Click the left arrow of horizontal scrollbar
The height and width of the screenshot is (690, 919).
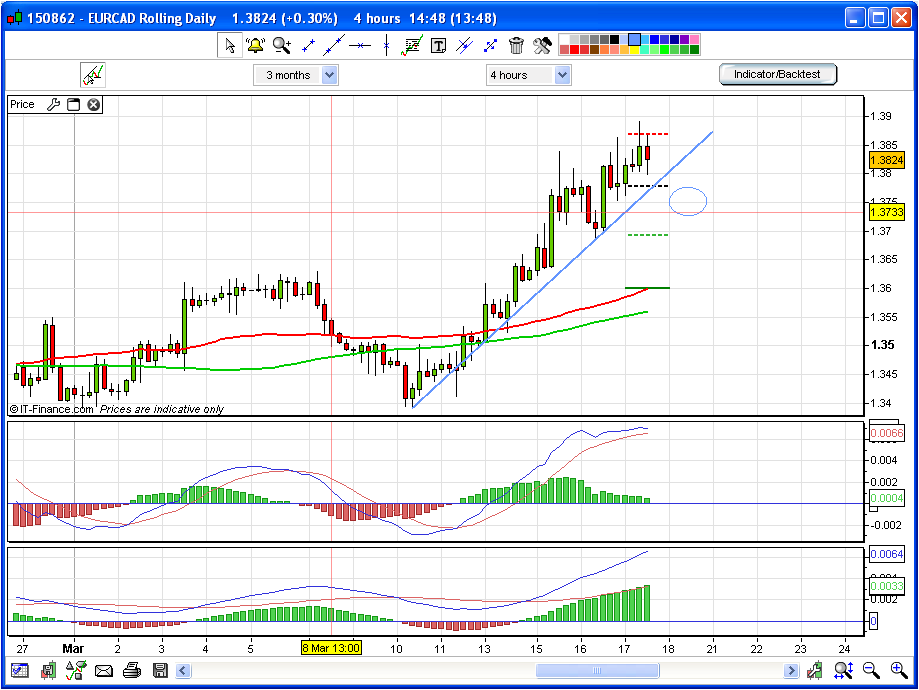point(183,670)
